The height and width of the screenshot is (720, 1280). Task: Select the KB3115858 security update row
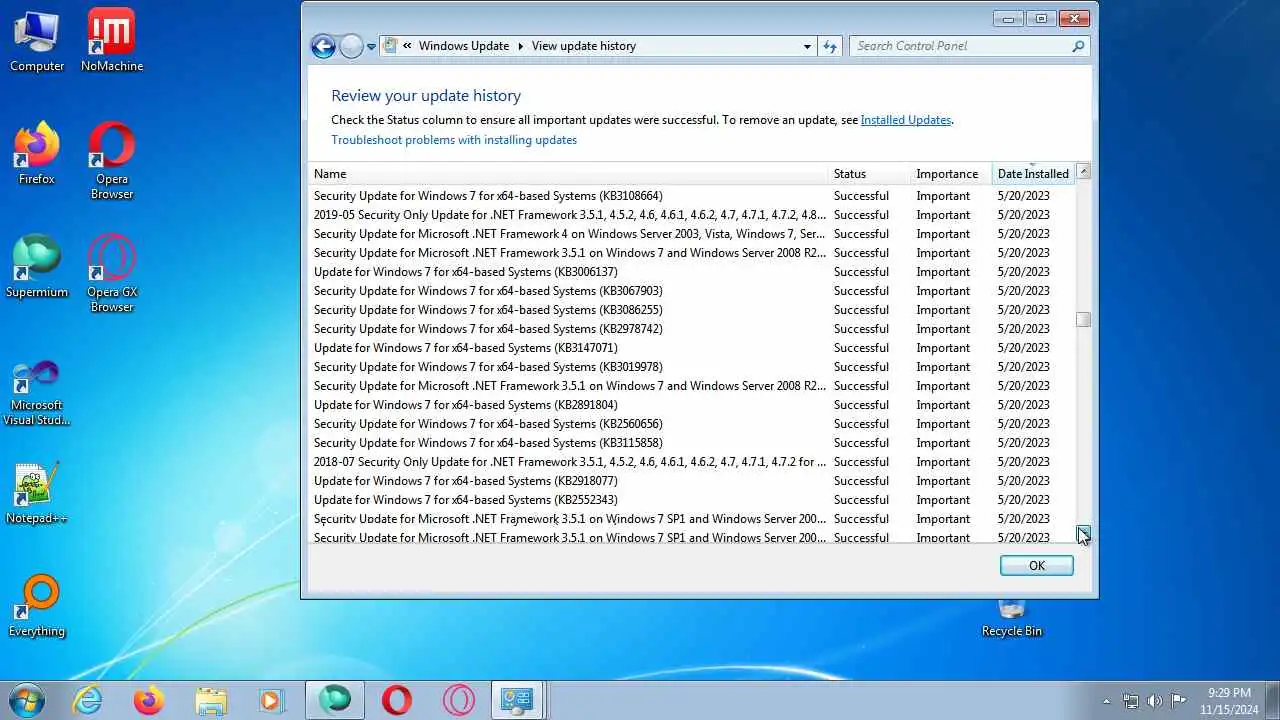pos(691,443)
